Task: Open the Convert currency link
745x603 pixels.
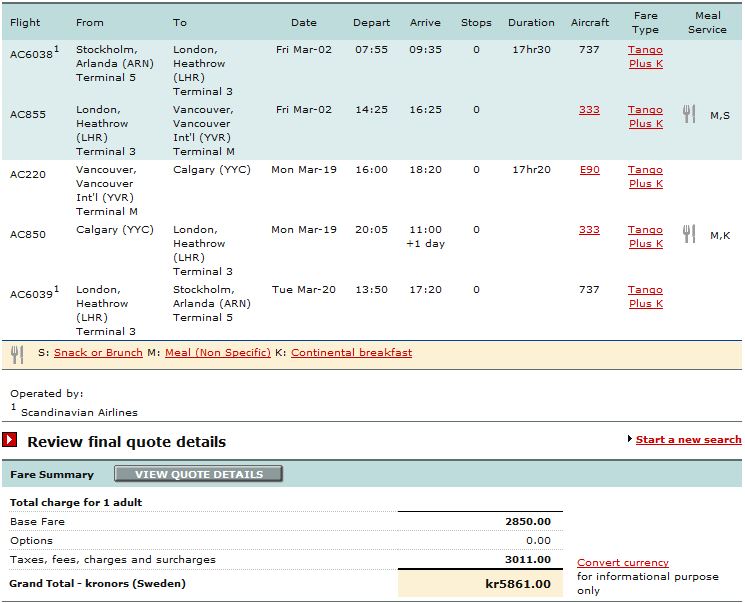Action: pyautogui.click(x=623, y=563)
